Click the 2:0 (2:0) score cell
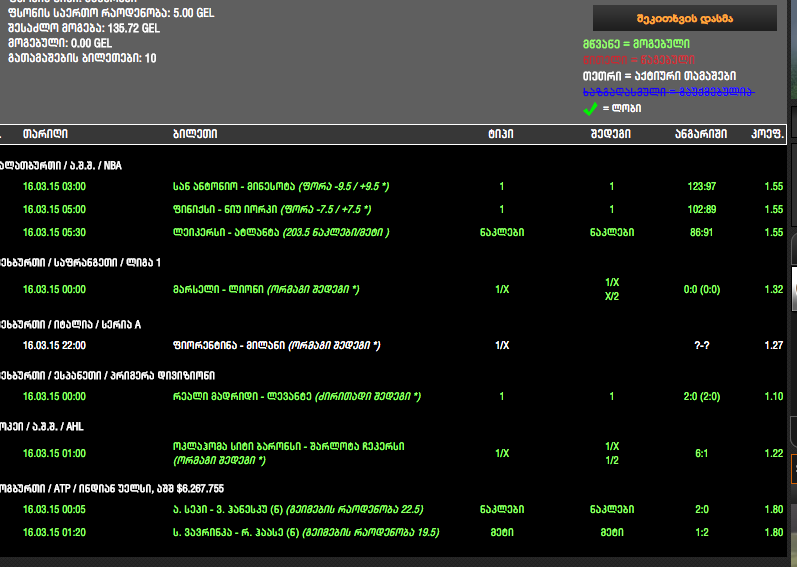797x567 pixels. 701,396
